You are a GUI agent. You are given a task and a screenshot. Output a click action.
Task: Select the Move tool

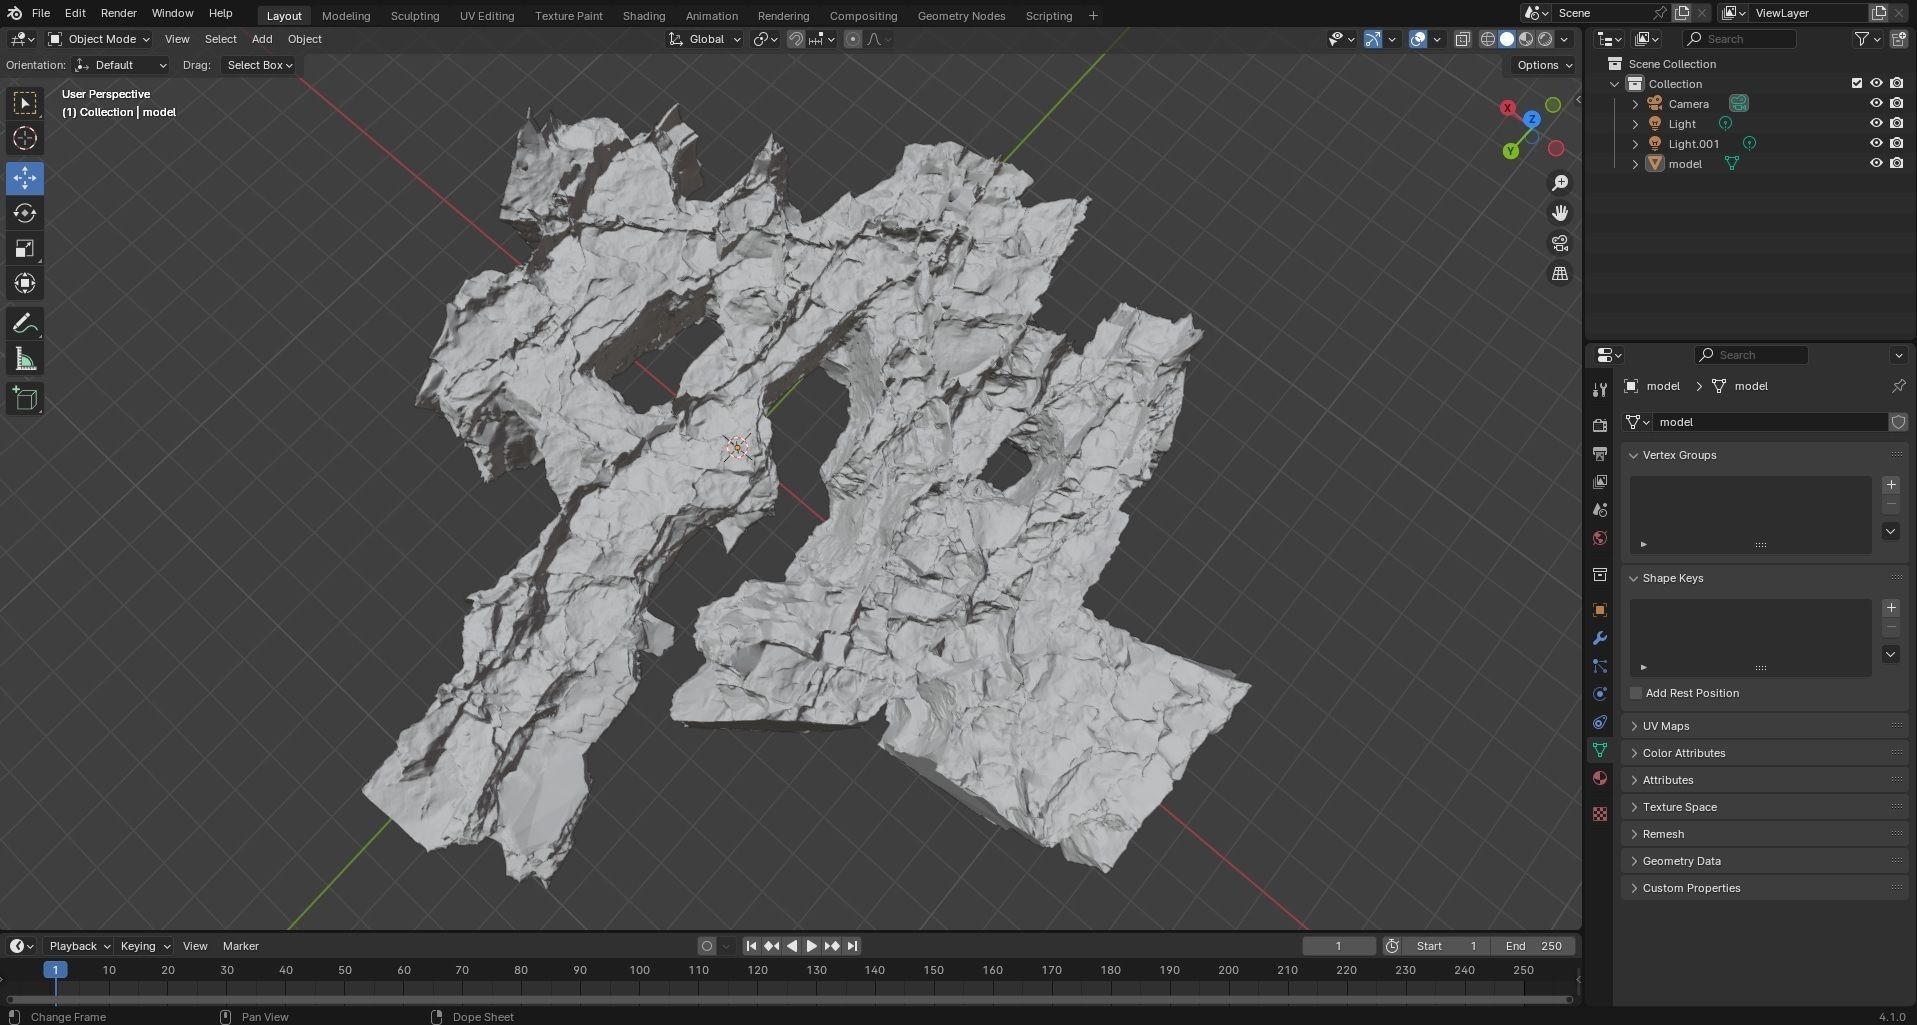click(x=25, y=178)
